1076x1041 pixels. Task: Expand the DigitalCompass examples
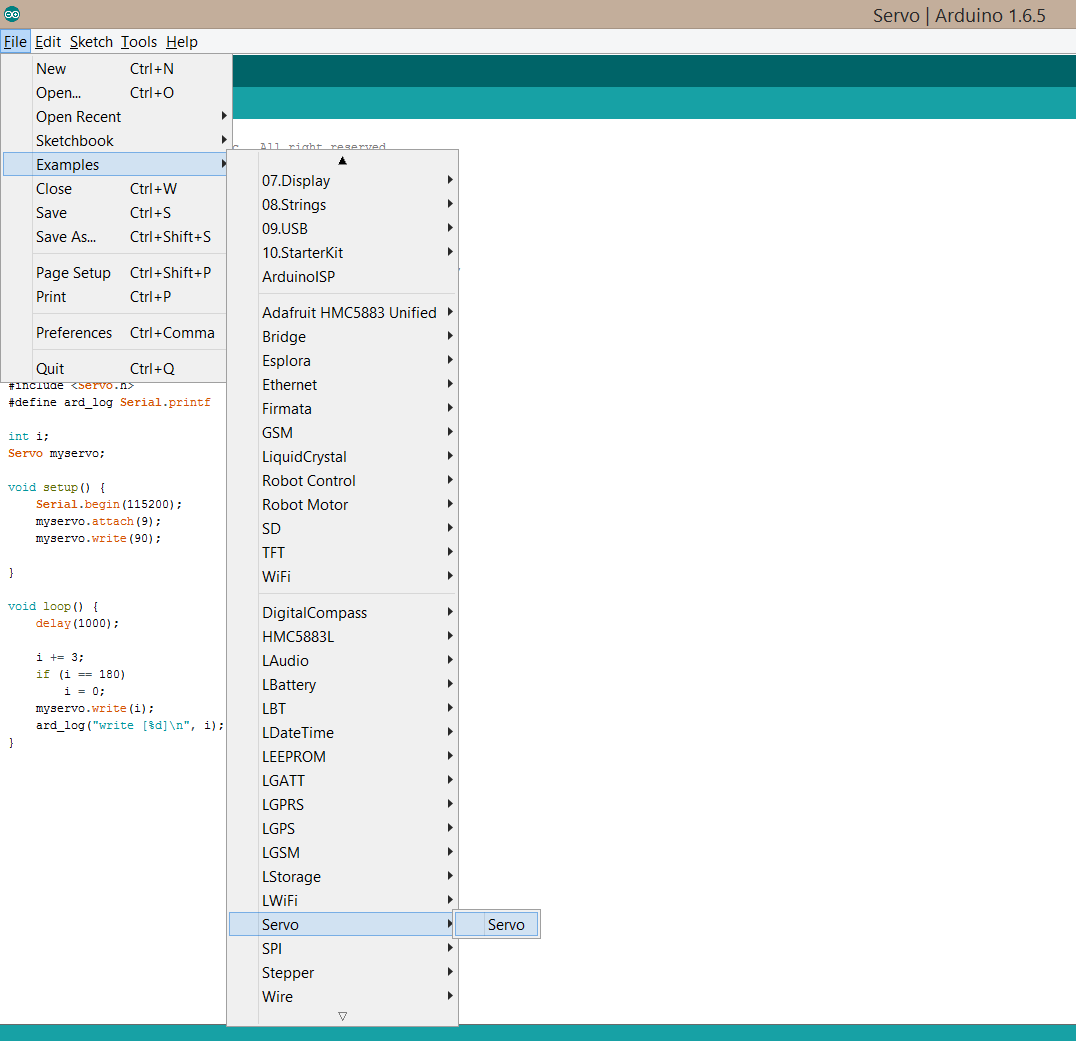pyautogui.click(x=342, y=613)
